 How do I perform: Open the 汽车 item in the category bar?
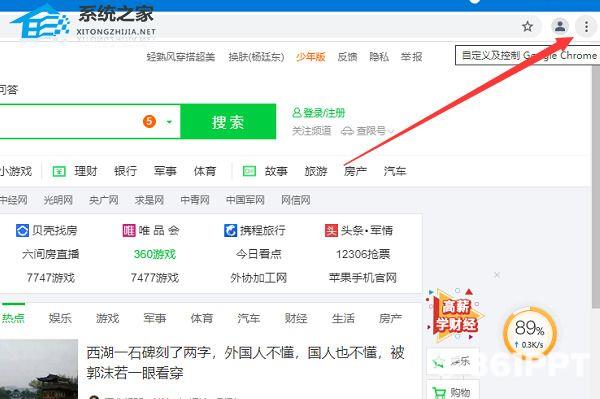point(395,171)
